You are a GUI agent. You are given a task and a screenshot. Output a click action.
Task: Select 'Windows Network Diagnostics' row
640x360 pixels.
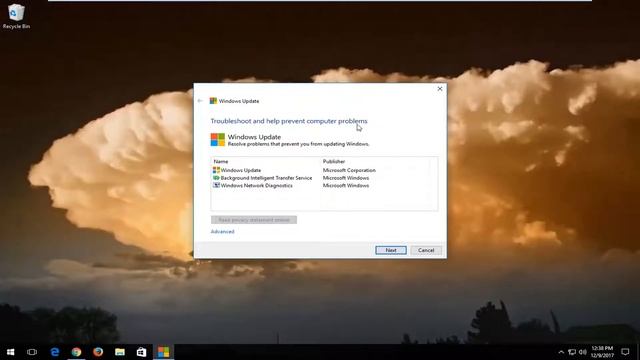324,185
